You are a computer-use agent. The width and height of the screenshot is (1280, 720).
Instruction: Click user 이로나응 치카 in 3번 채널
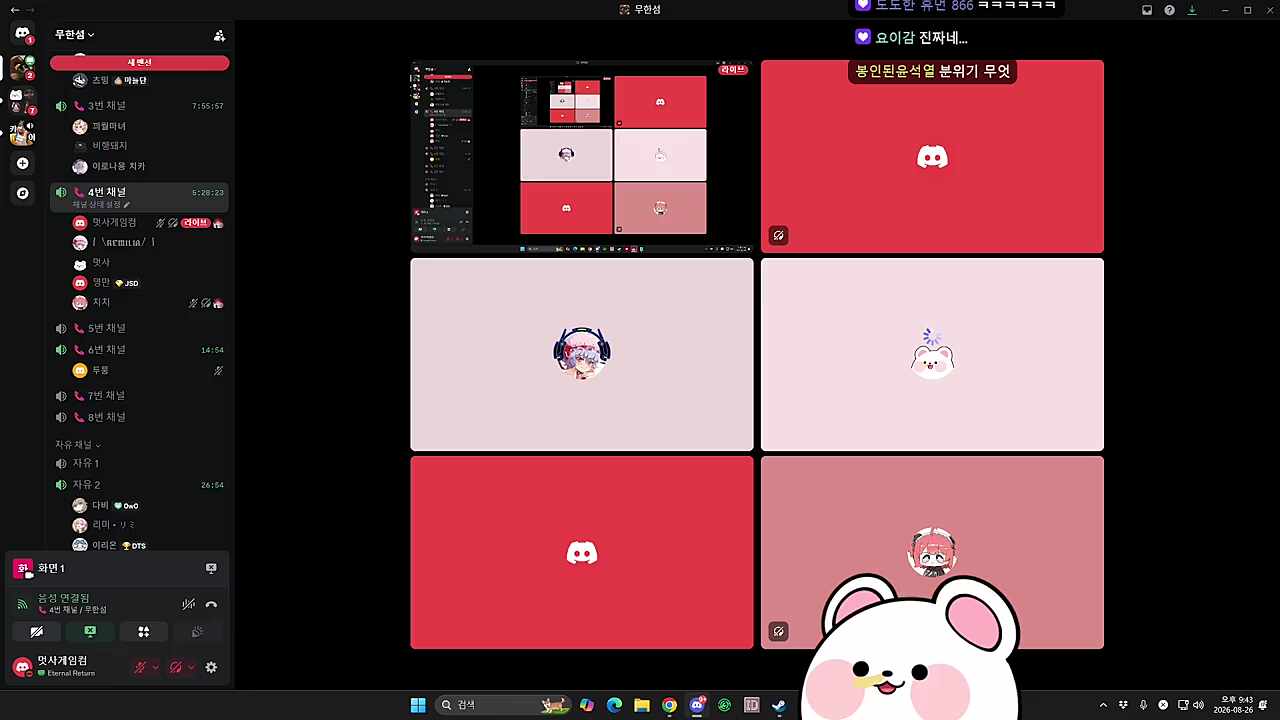tap(149, 166)
